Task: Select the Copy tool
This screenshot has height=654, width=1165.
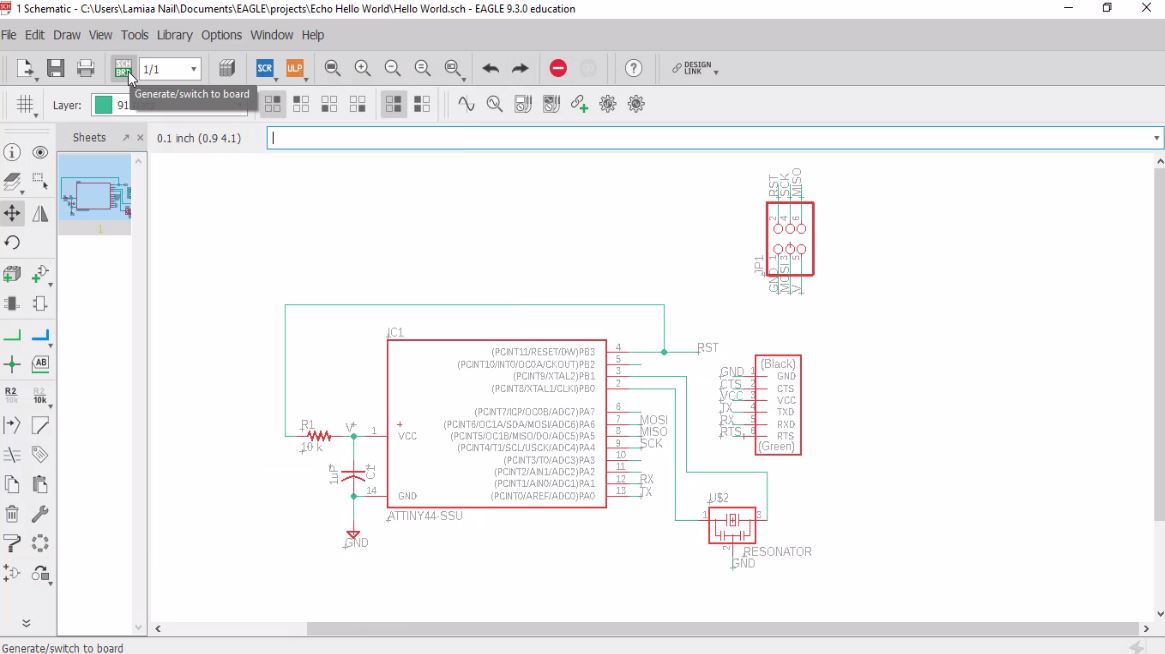Action: click(x=12, y=485)
